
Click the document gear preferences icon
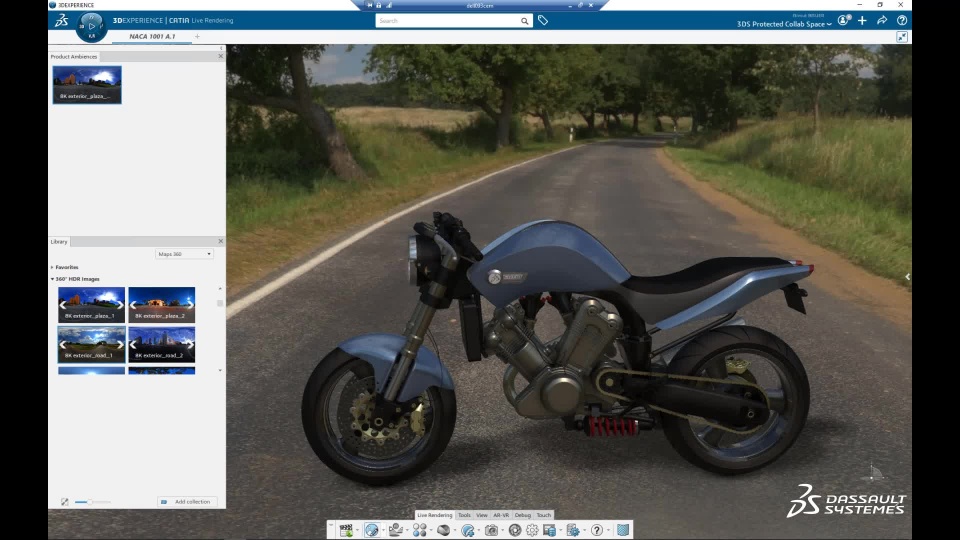(x=573, y=530)
